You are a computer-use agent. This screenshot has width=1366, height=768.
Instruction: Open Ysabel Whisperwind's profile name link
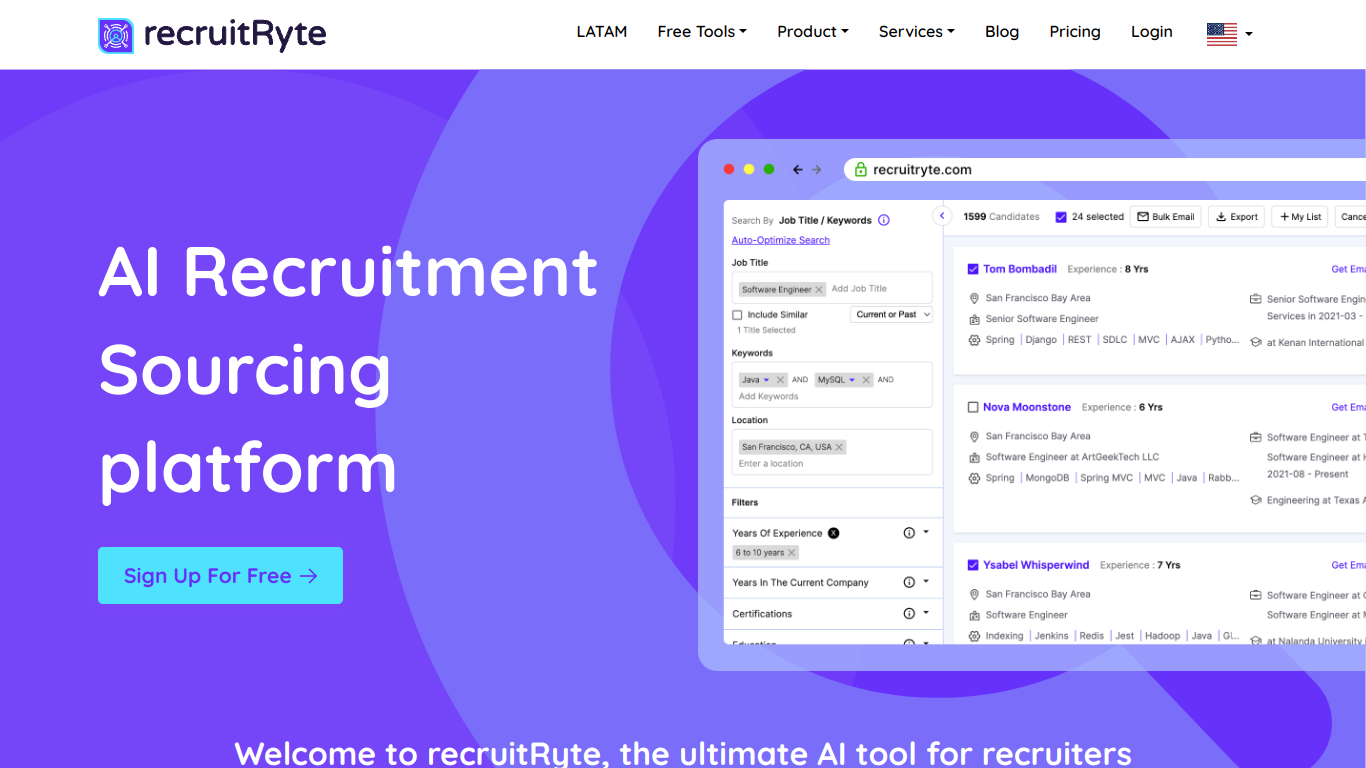click(1036, 565)
